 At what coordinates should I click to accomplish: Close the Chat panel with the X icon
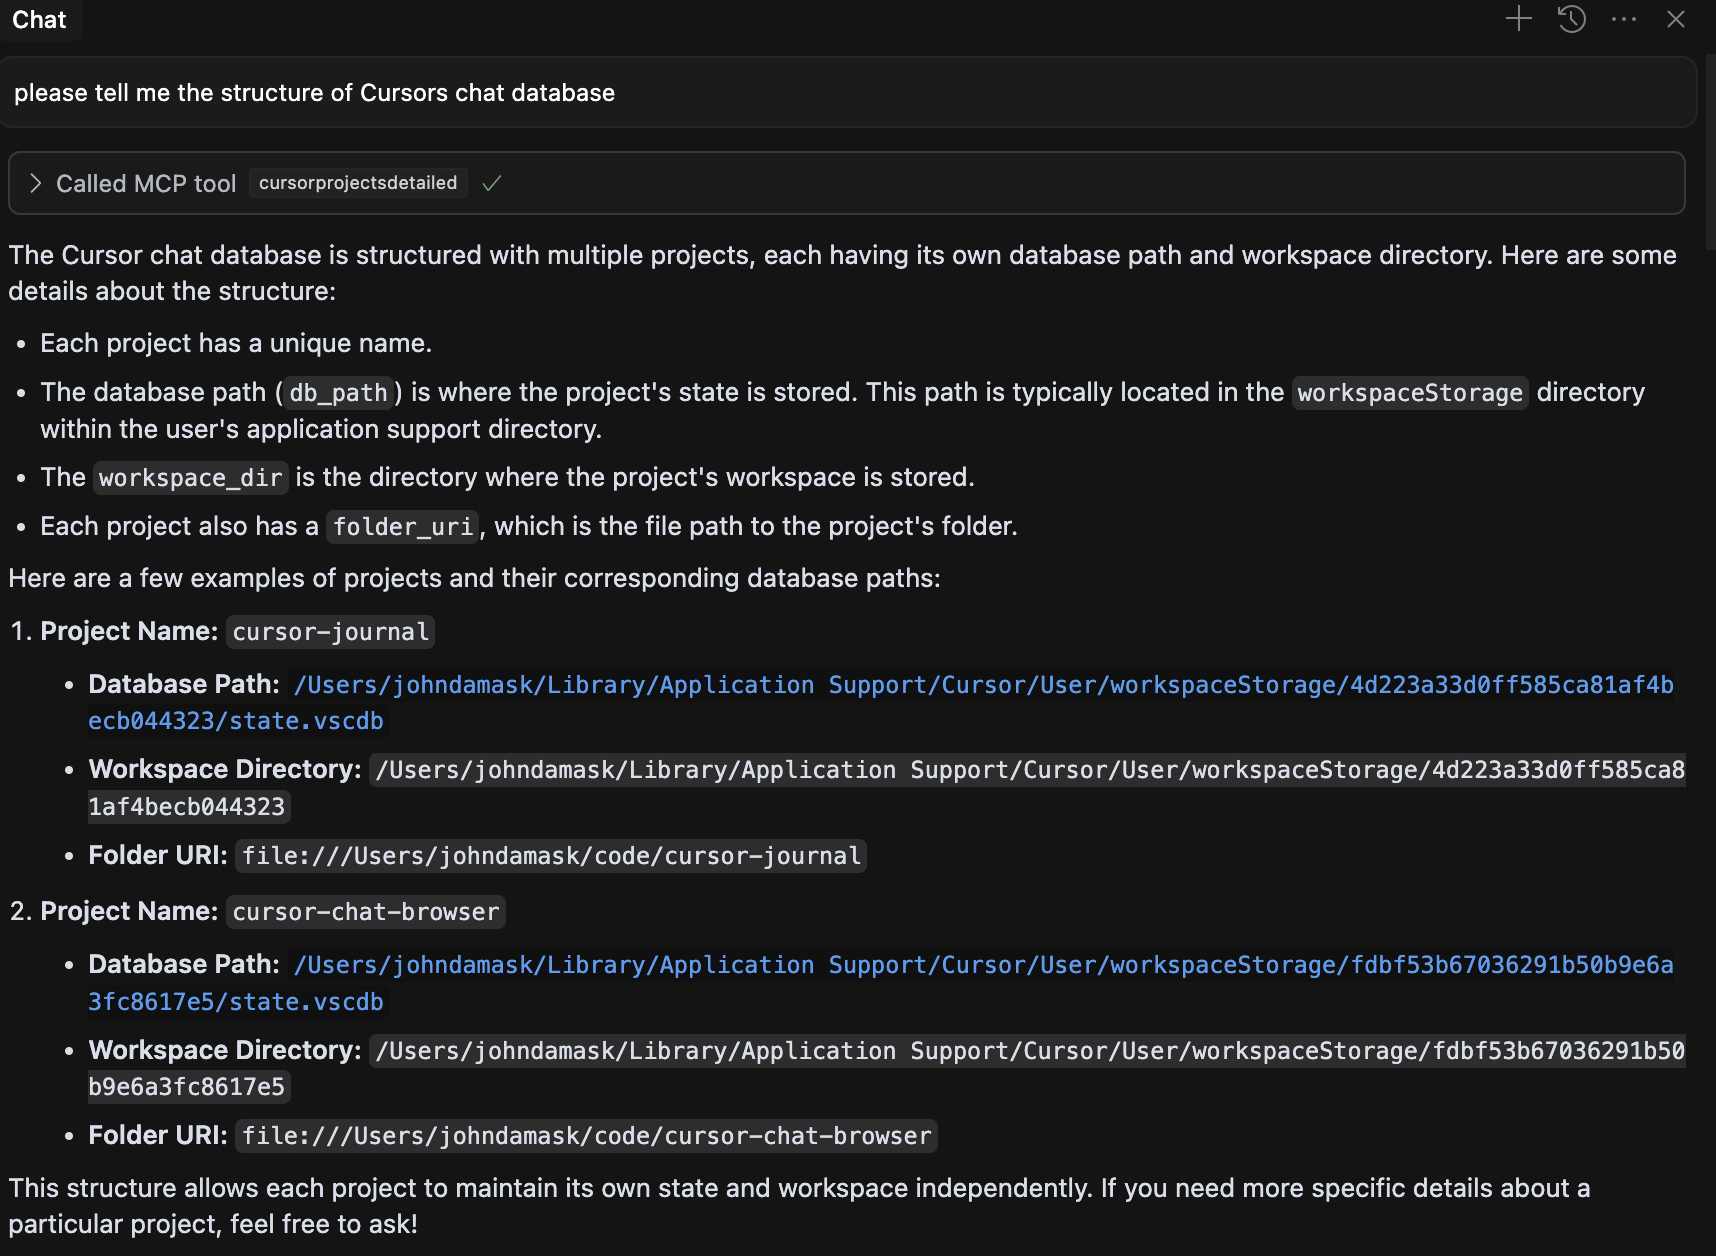tap(1676, 19)
